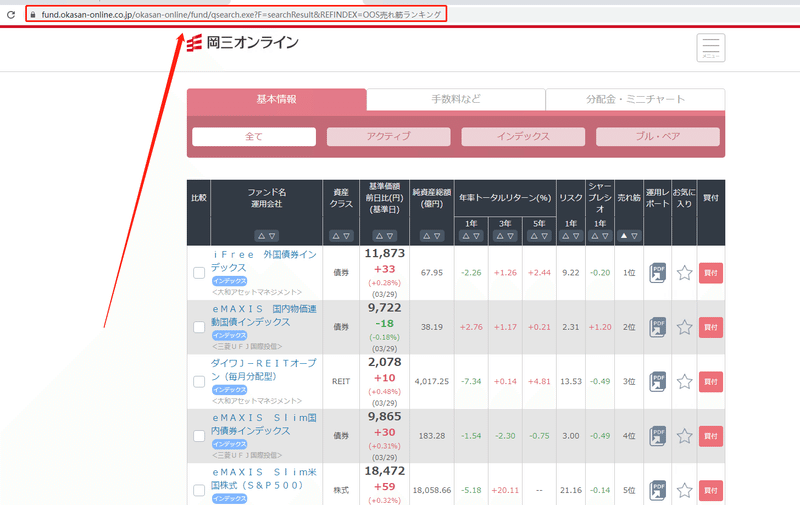Click the lock icon in the address bar

(33, 15)
